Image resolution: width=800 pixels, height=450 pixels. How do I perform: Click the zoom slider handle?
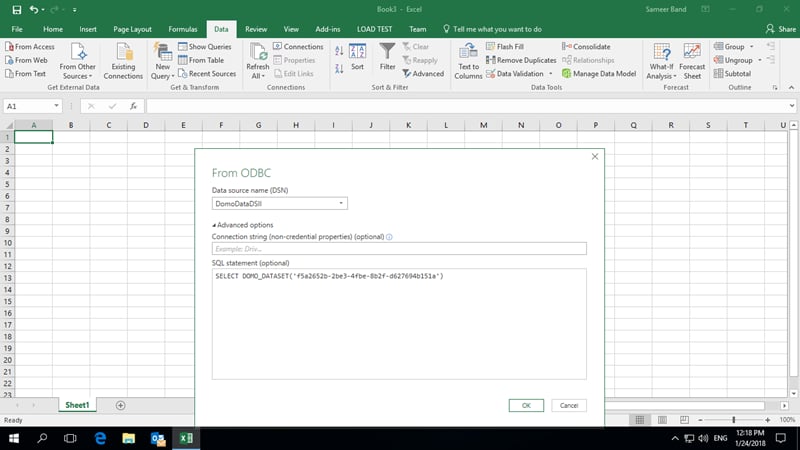[x=734, y=420]
